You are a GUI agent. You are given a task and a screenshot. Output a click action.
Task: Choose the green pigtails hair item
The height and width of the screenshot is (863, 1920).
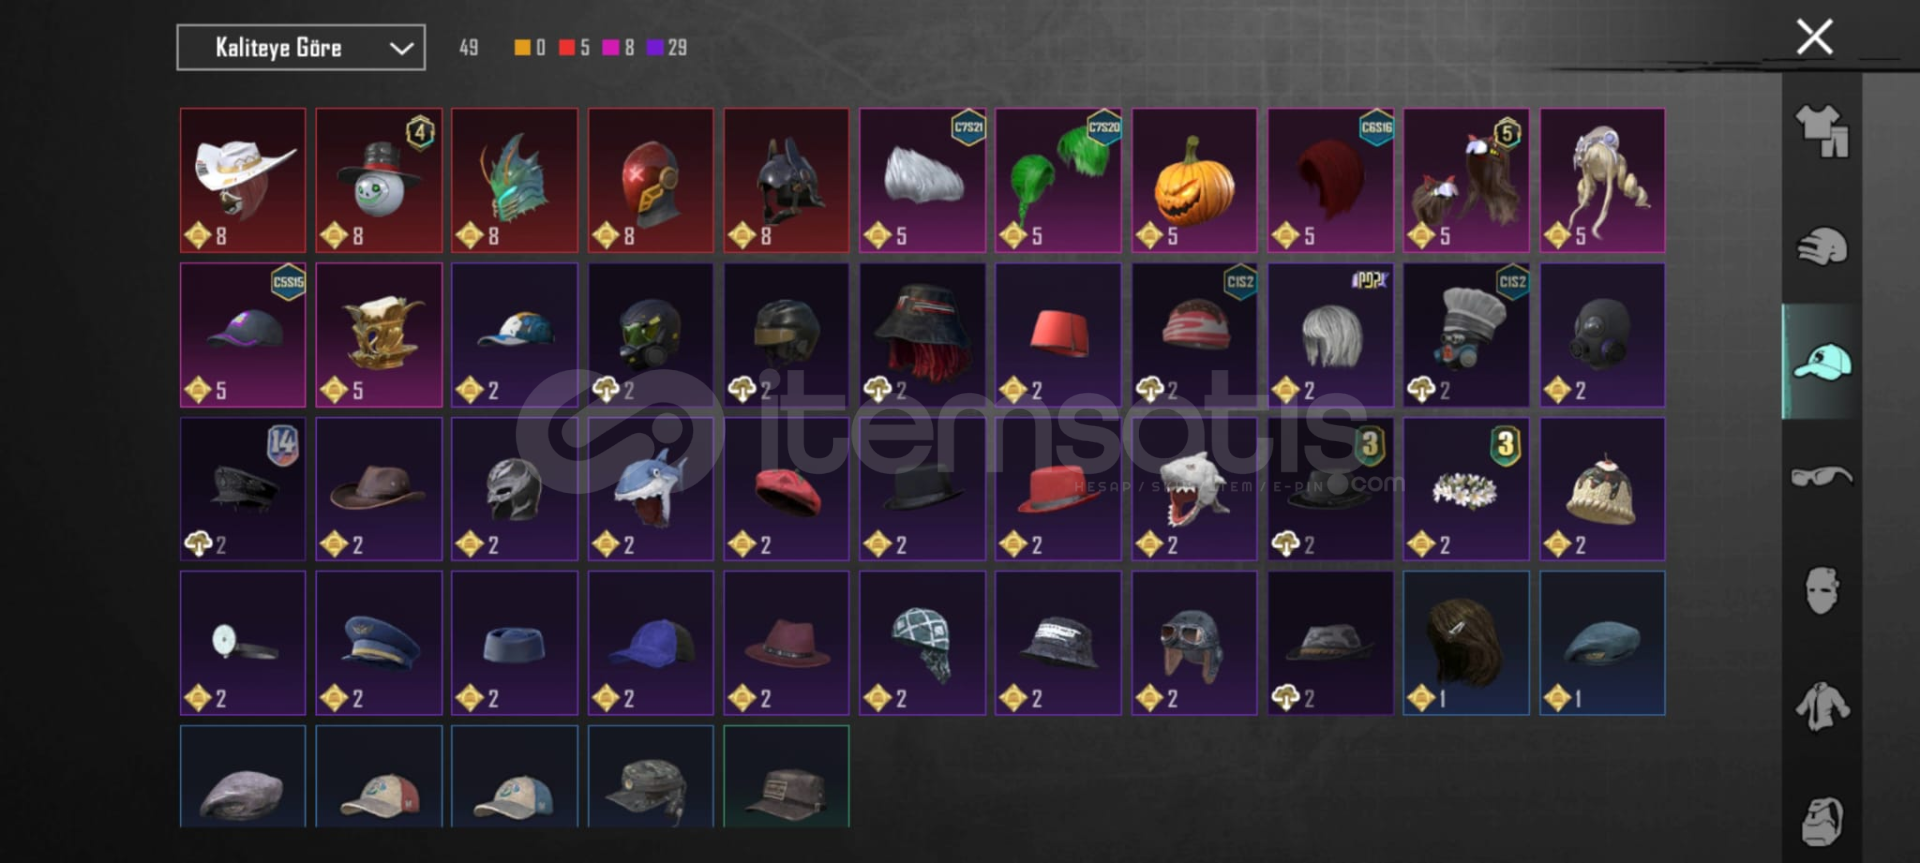point(1058,180)
